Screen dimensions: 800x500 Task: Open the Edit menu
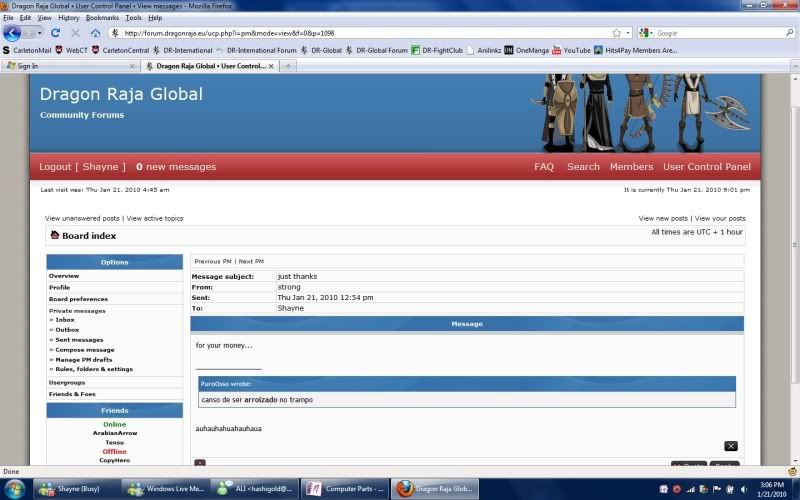(26, 17)
